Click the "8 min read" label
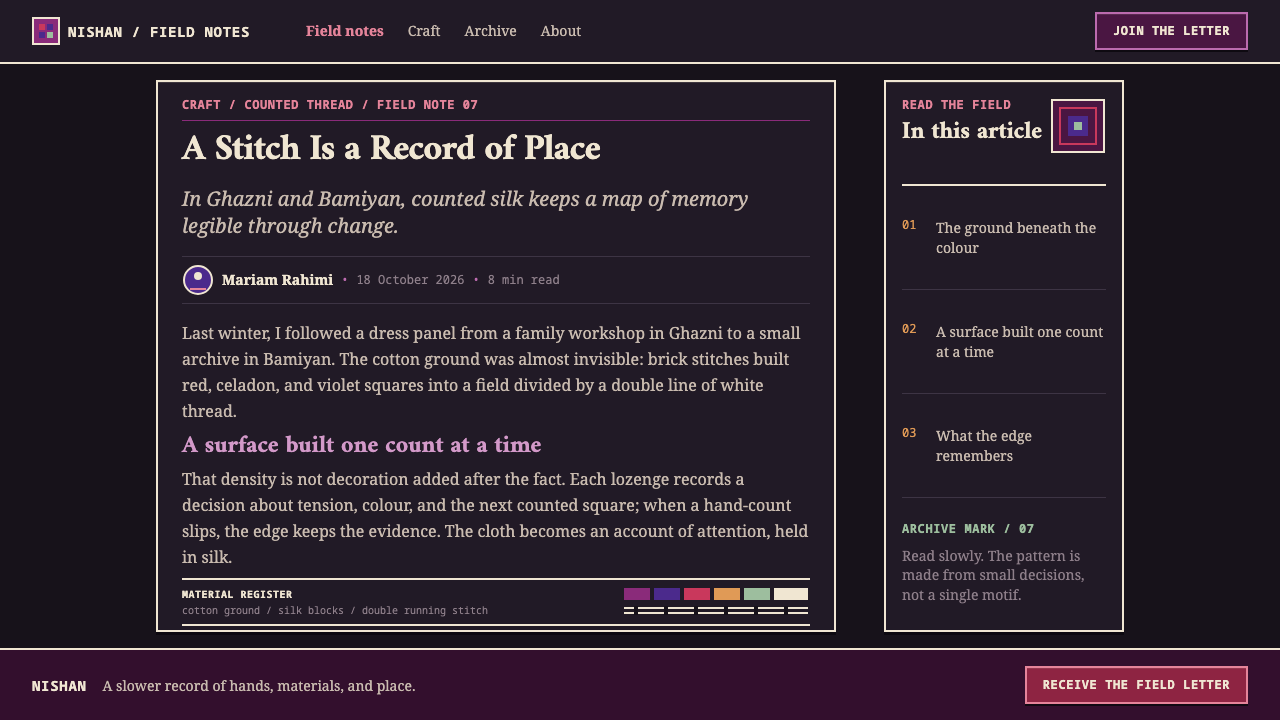Viewport: 1280px width, 720px height. (x=524, y=280)
